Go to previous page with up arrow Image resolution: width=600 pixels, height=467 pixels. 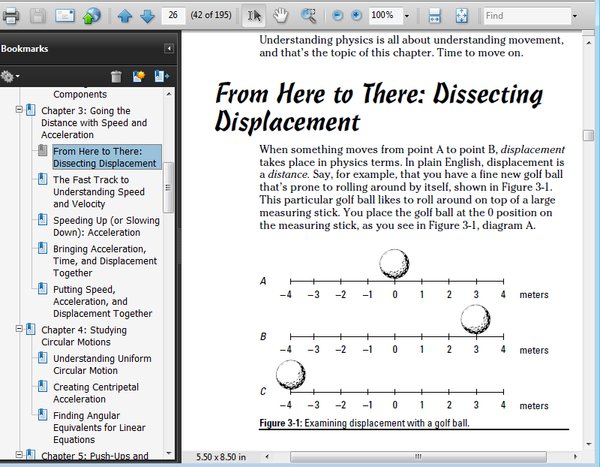coord(125,16)
